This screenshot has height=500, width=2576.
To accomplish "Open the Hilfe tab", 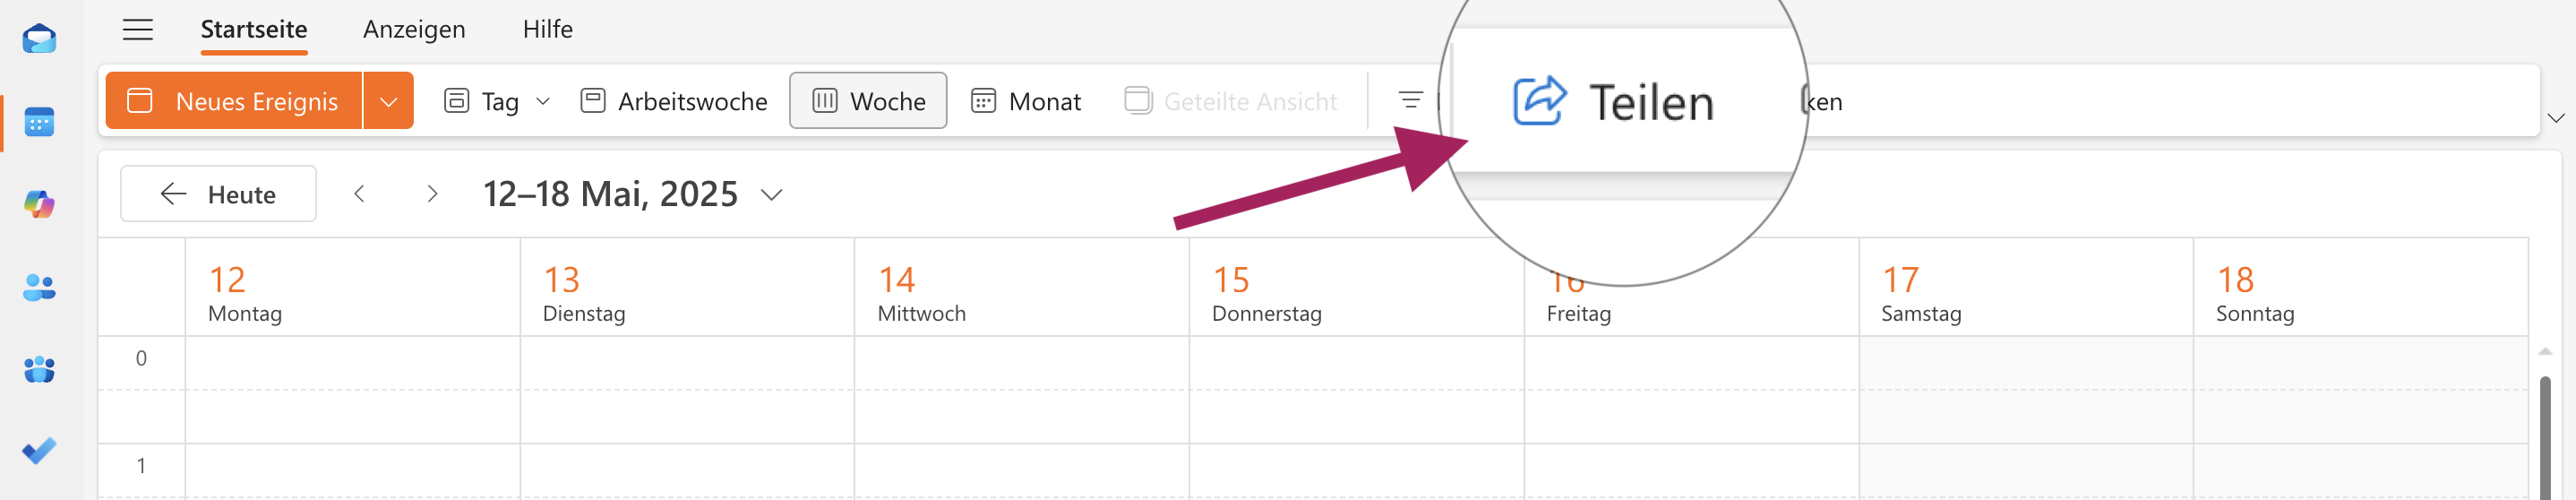I will pyautogui.click(x=547, y=30).
